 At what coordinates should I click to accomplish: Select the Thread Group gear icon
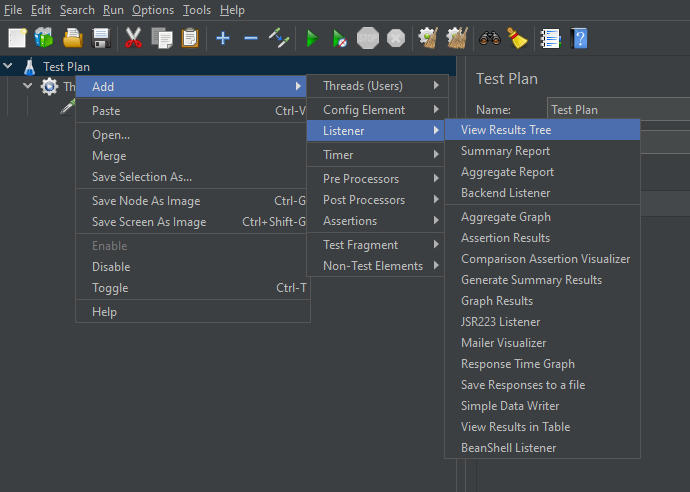pyautogui.click(x=49, y=86)
